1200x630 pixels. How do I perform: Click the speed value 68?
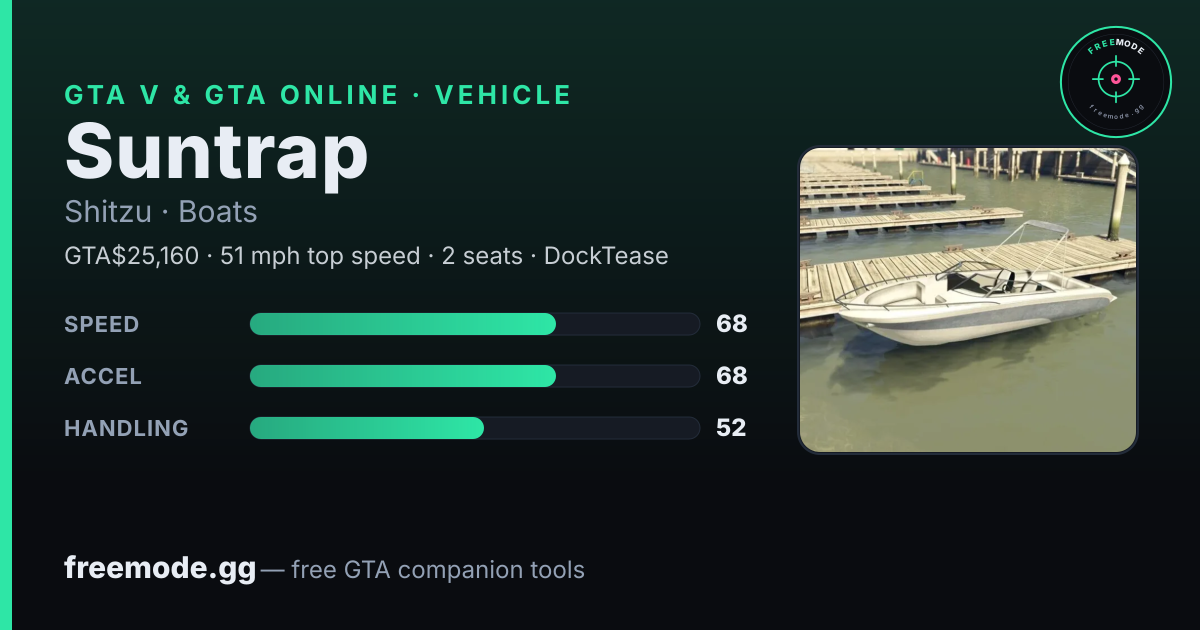pos(732,324)
